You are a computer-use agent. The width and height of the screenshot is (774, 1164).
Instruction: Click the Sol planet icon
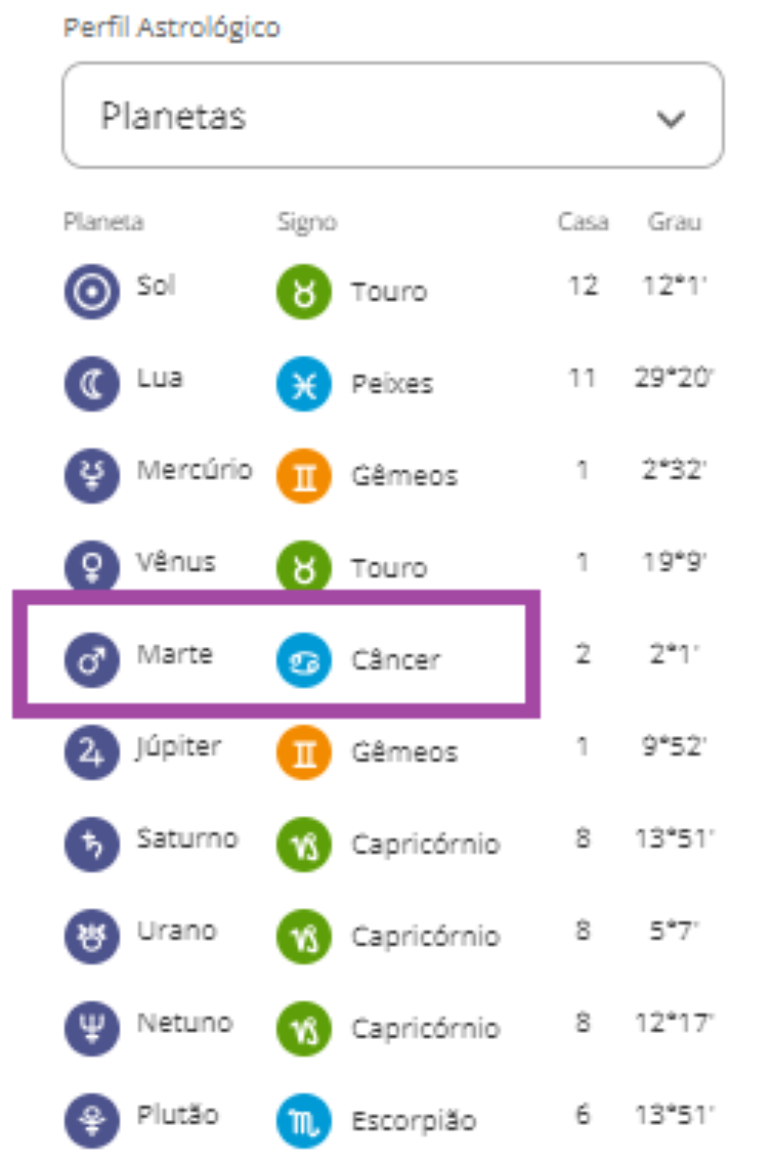[x=92, y=291]
